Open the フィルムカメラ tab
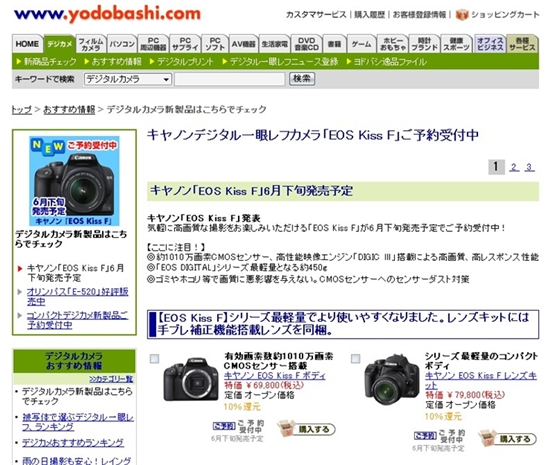 pyautogui.click(x=91, y=44)
